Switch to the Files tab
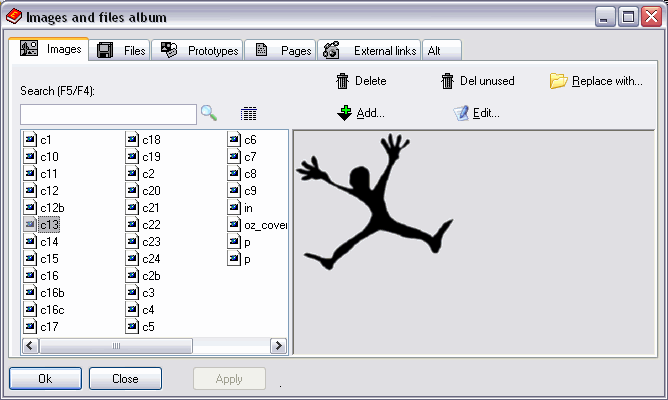 point(121,50)
